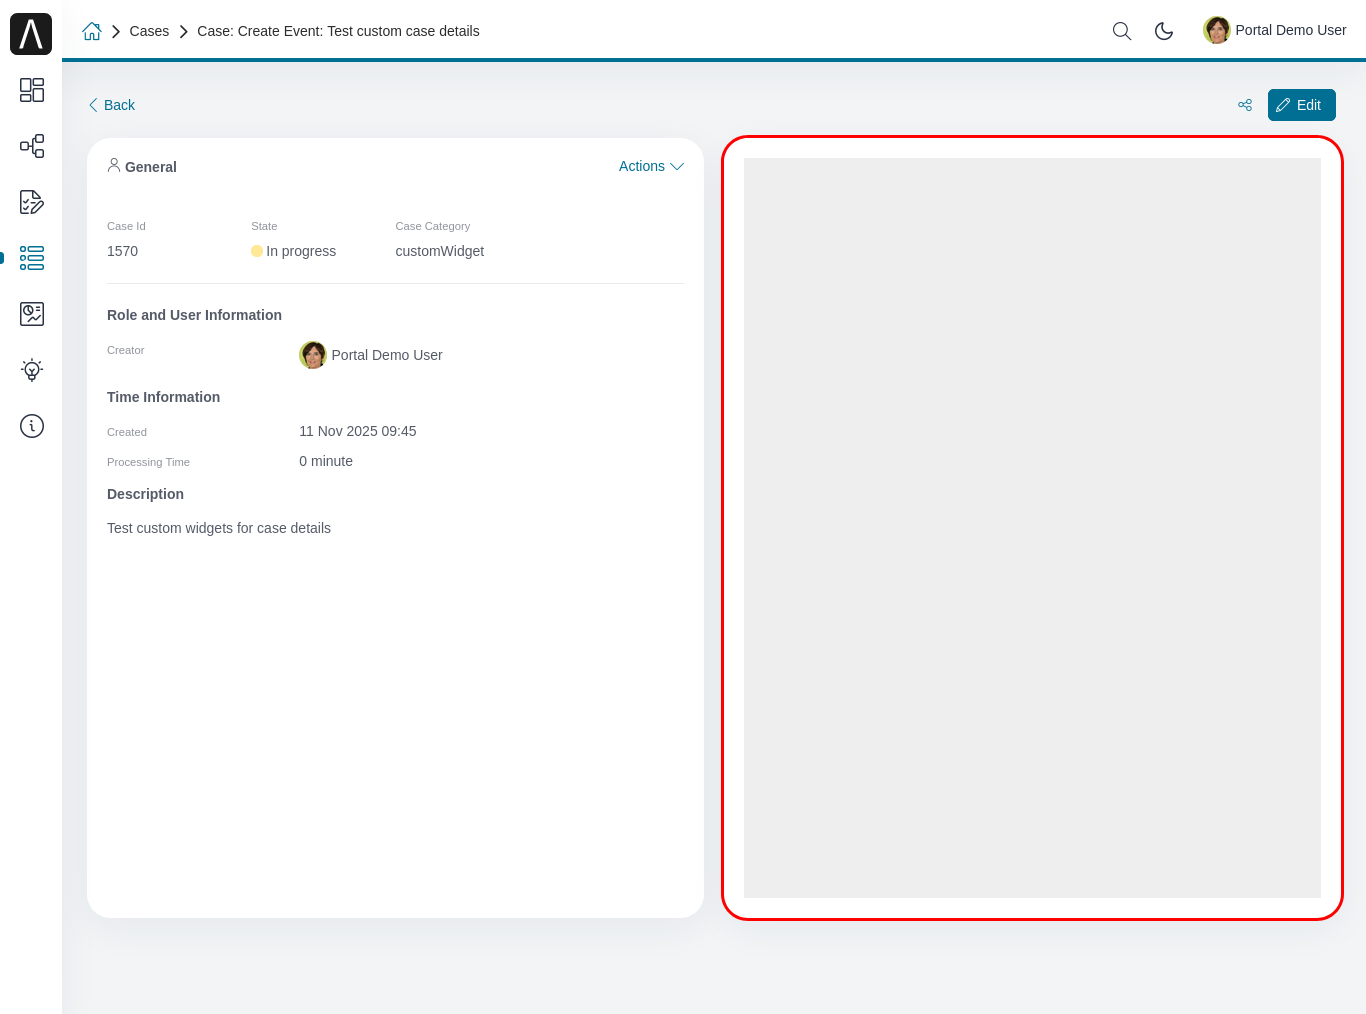Open the About info icon
1366x1014 pixels.
[31, 426]
